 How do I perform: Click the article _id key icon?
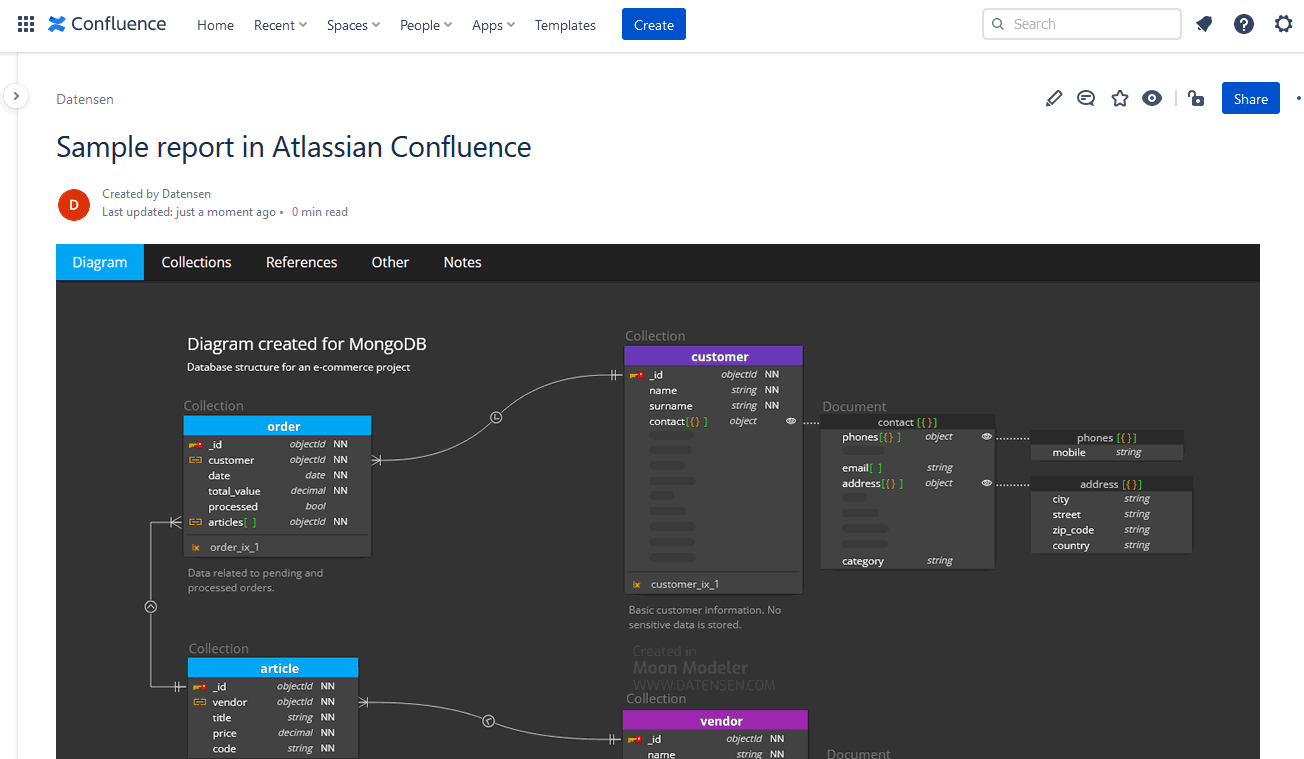tap(200, 687)
